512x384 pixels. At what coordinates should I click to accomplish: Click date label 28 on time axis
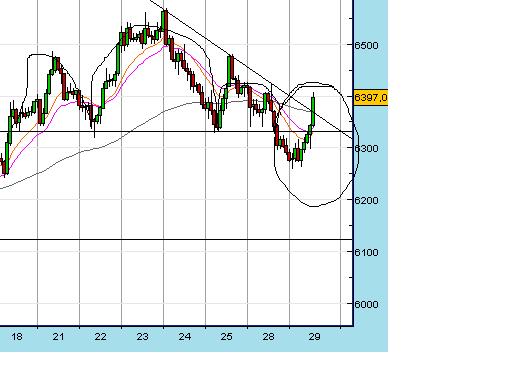268,337
